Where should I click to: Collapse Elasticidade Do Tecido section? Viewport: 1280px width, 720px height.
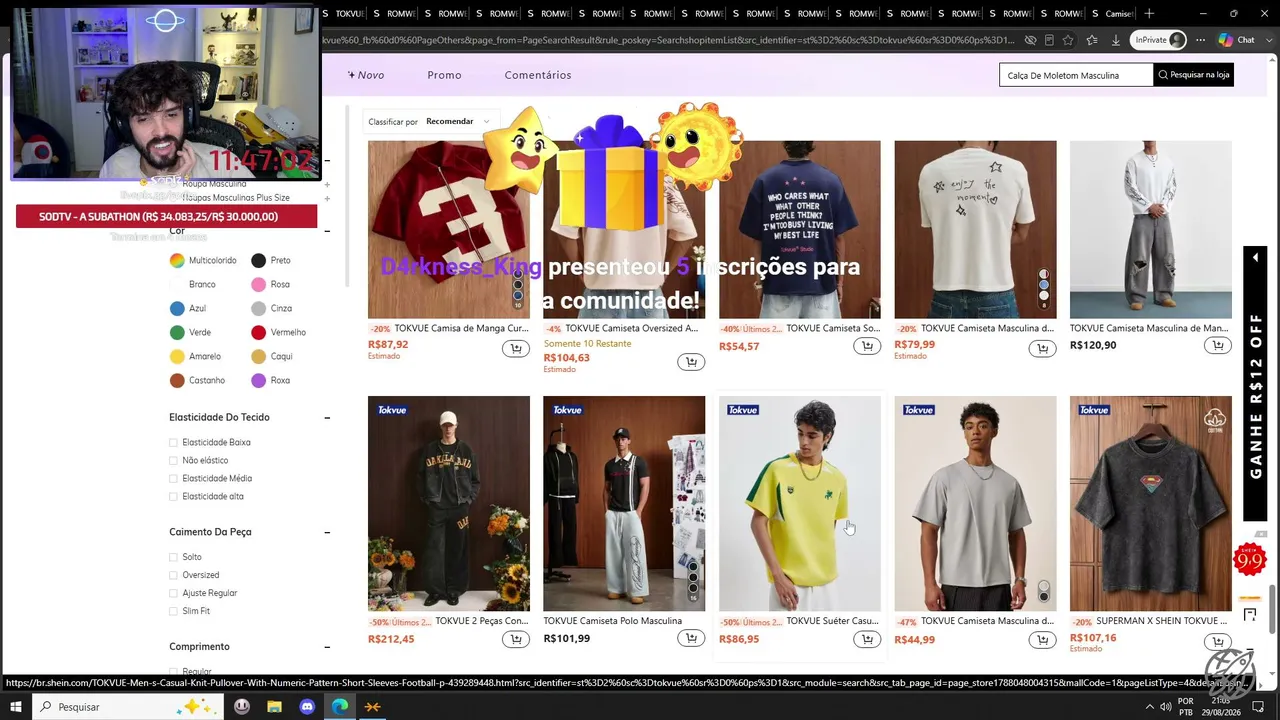tap(327, 418)
